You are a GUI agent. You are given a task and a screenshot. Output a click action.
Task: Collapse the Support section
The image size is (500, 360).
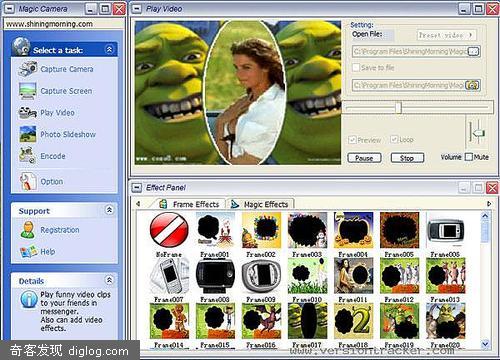[x=109, y=210]
